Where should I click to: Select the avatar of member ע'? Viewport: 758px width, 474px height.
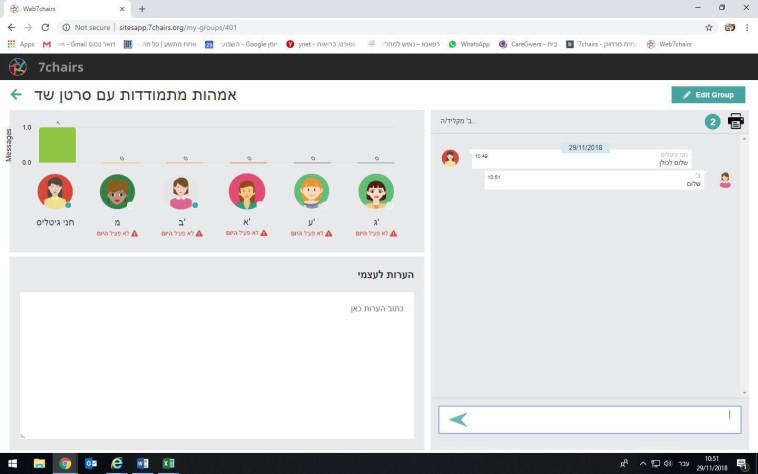(x=311, y=191)
